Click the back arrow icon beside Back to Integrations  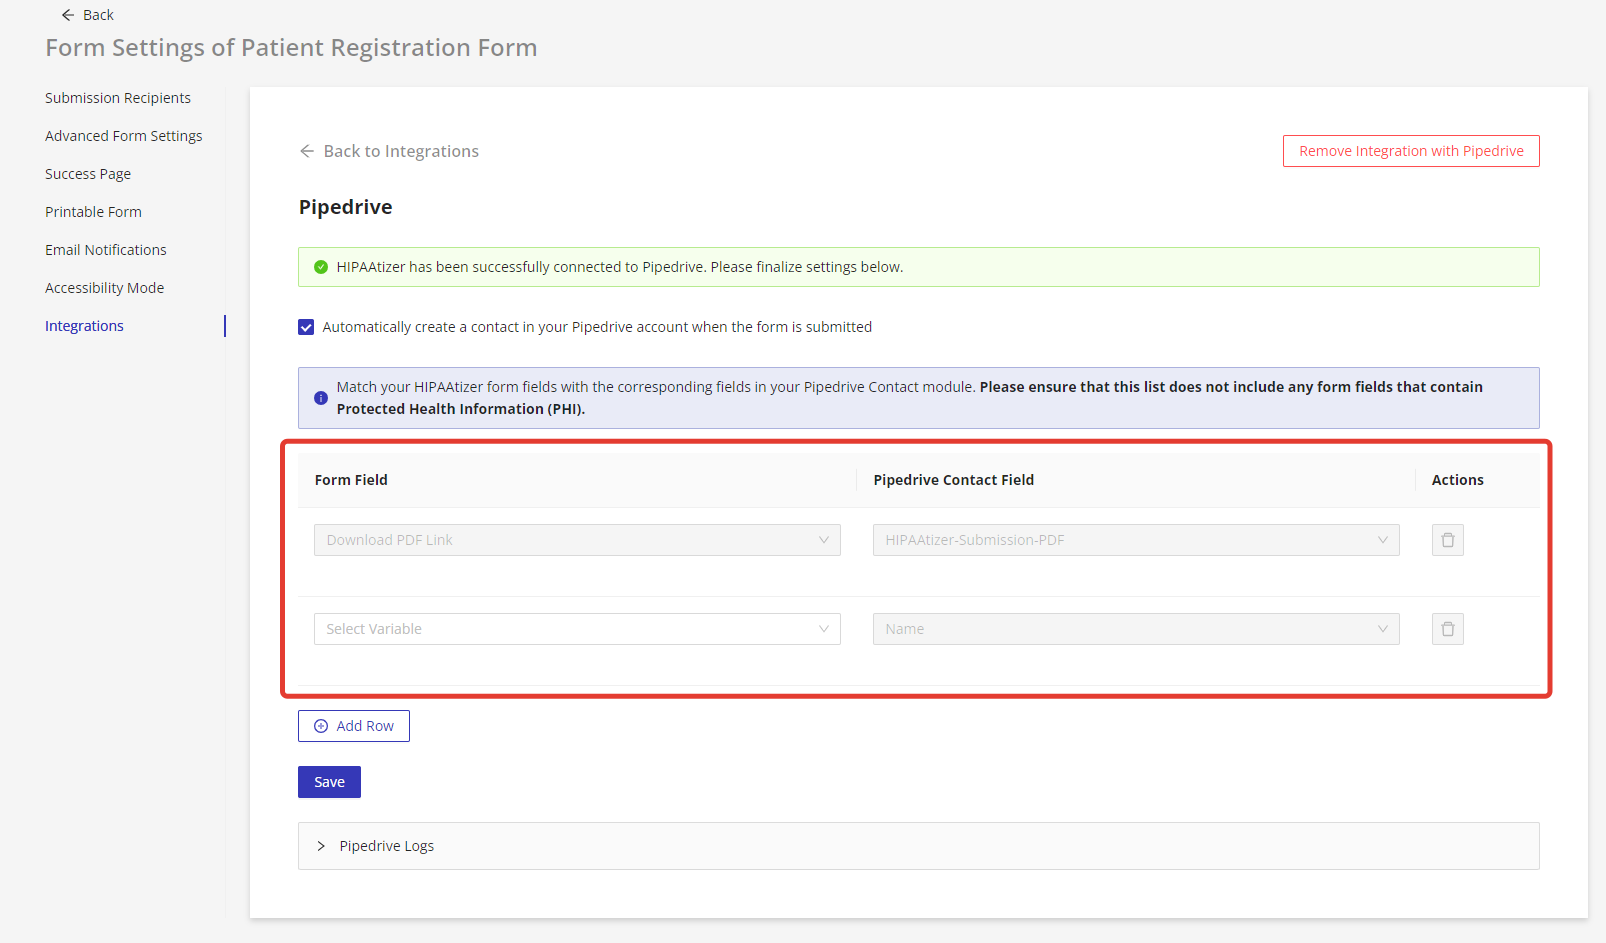point(307,151)
